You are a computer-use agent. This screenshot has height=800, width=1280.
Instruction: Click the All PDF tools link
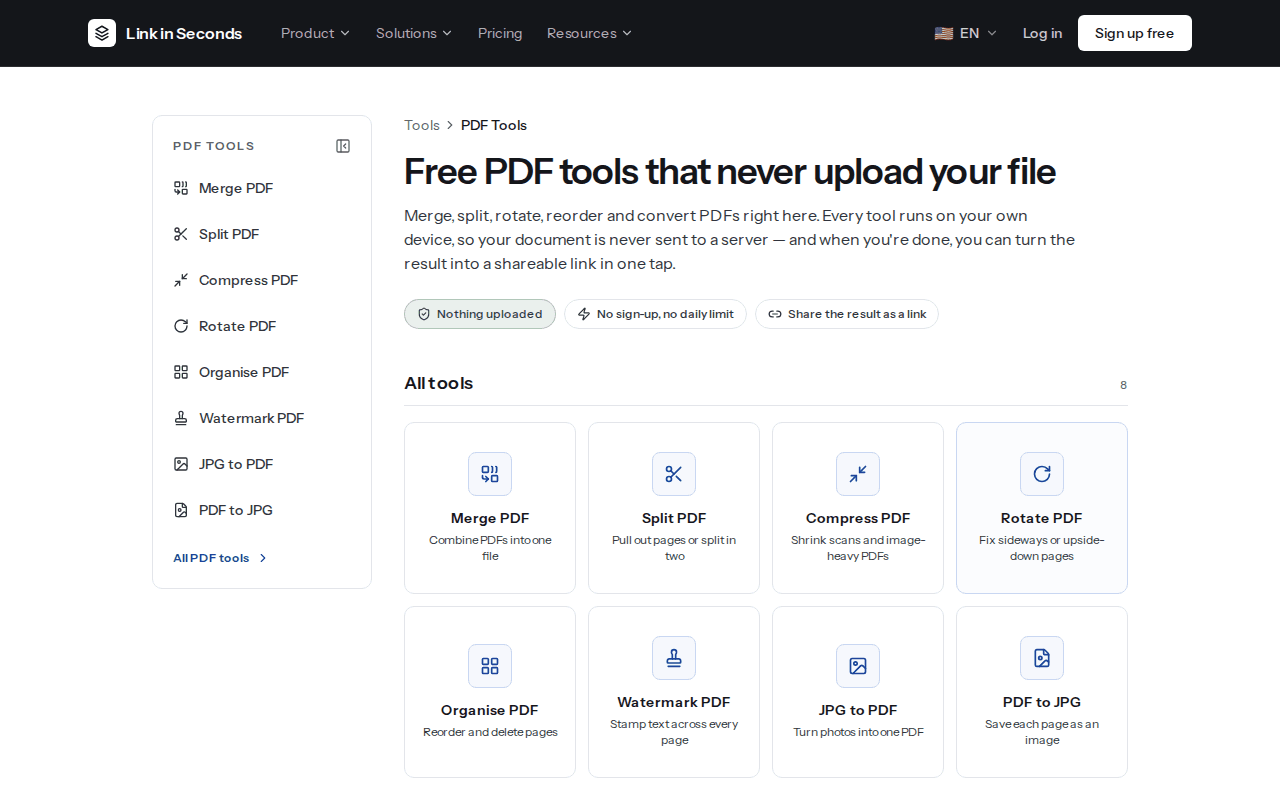[220, 558]
